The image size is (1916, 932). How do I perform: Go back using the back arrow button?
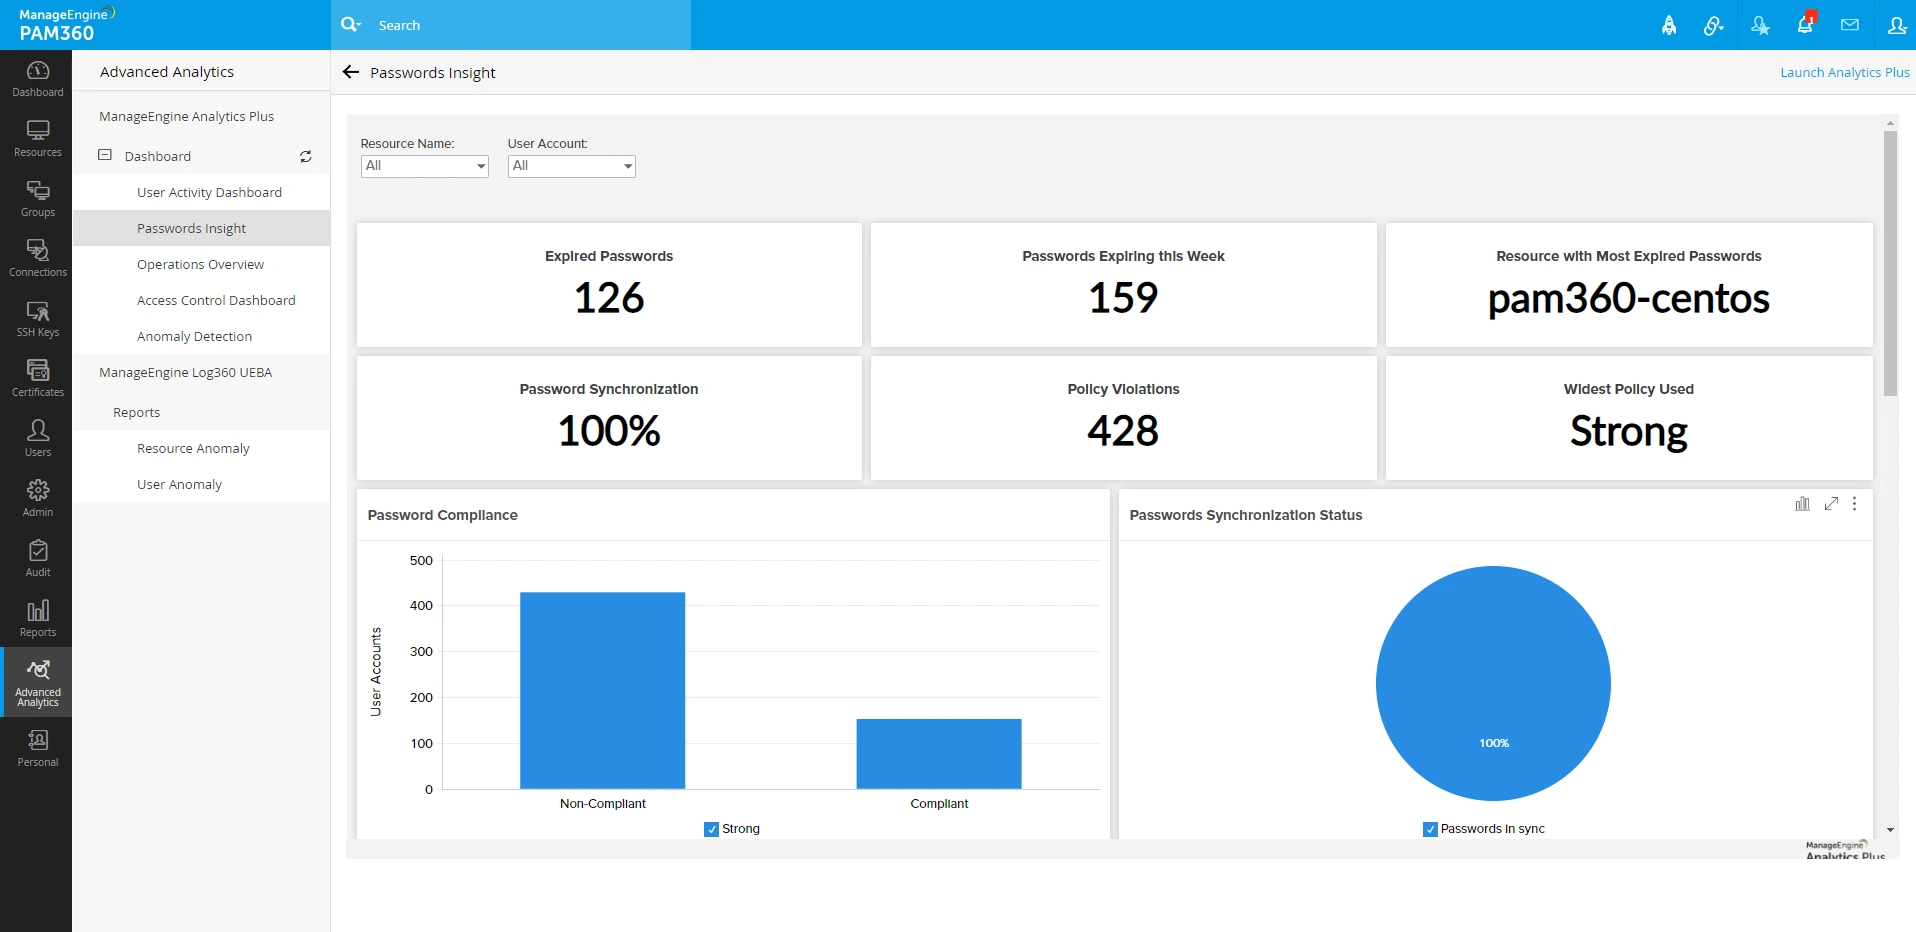(x=350, y=72)
